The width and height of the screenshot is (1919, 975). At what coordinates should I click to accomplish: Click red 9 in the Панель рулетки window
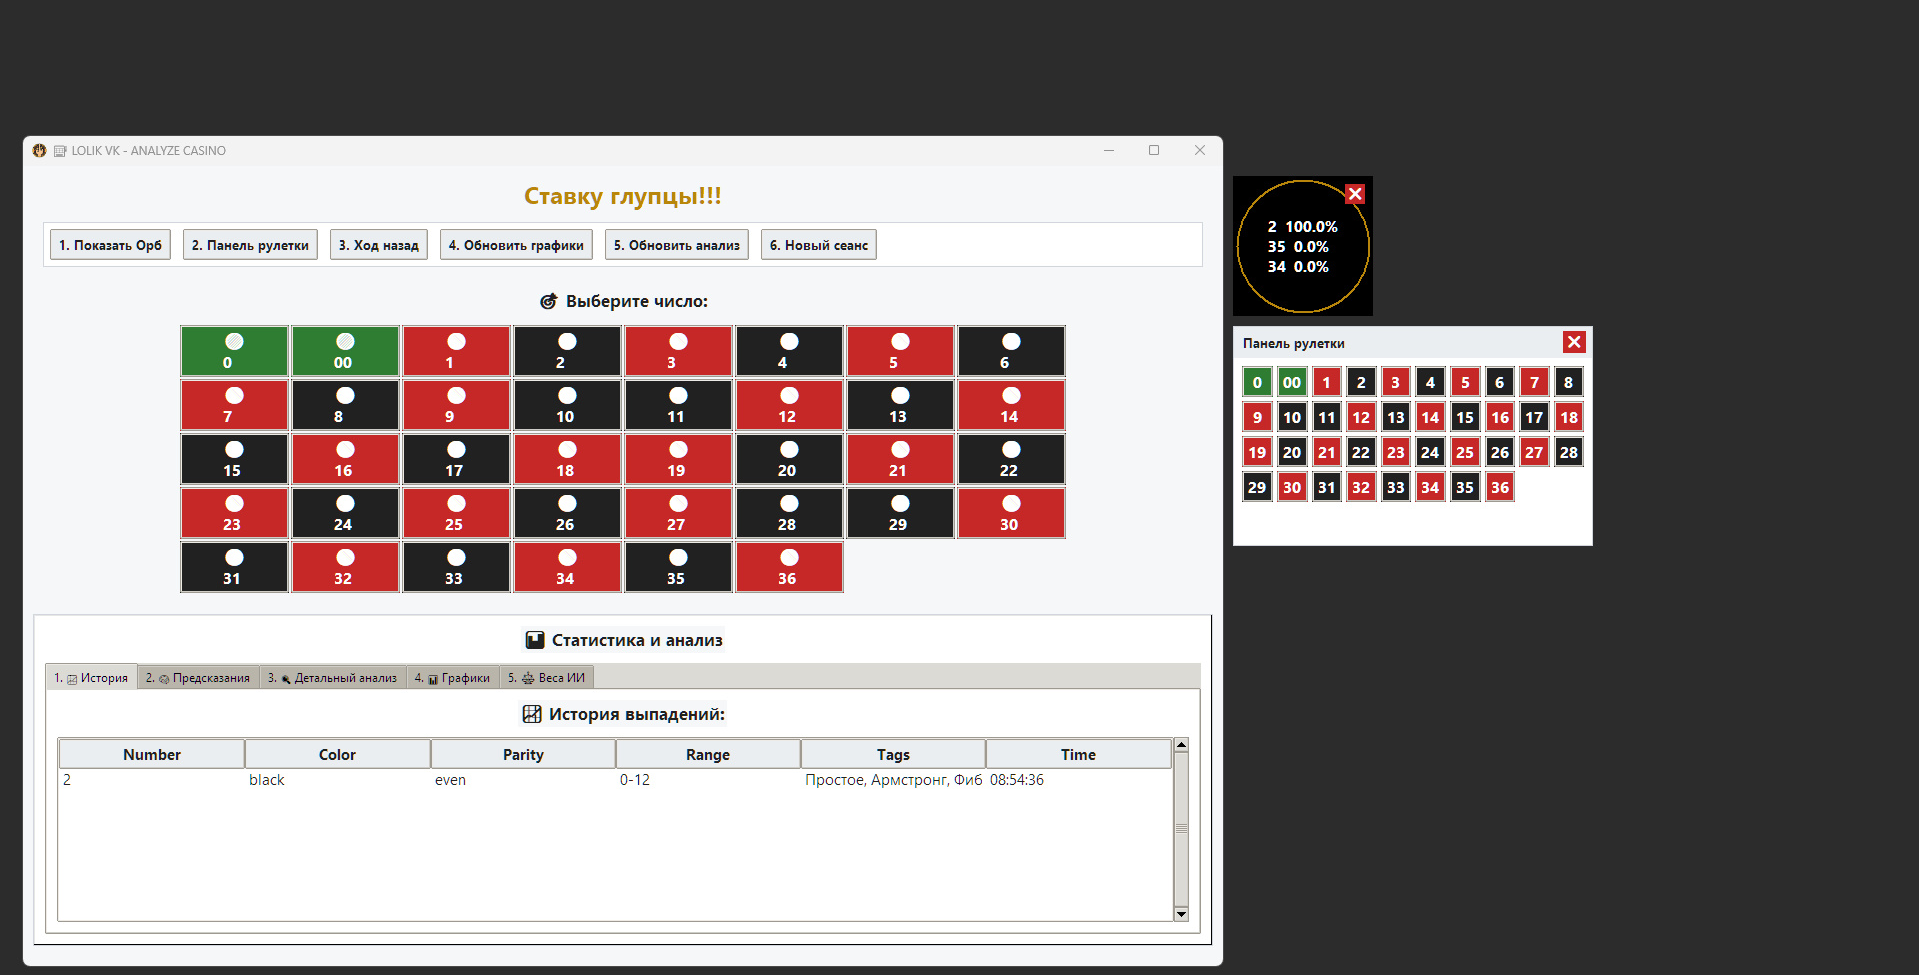(1257, 417)
